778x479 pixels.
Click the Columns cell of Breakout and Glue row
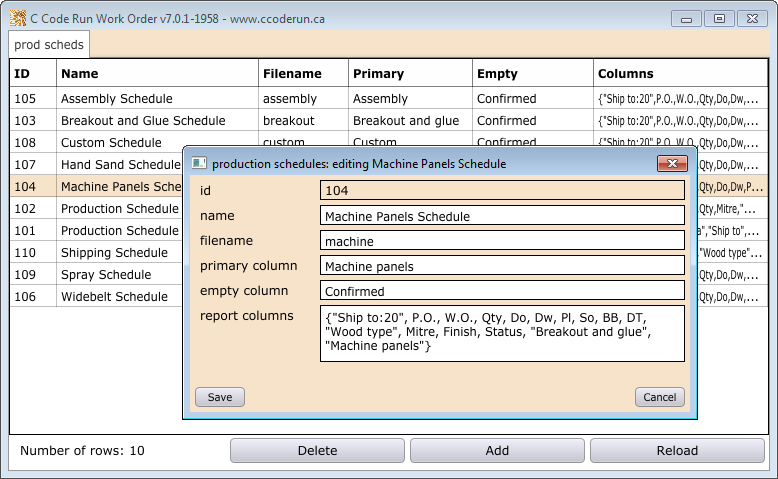click(680, 121)
